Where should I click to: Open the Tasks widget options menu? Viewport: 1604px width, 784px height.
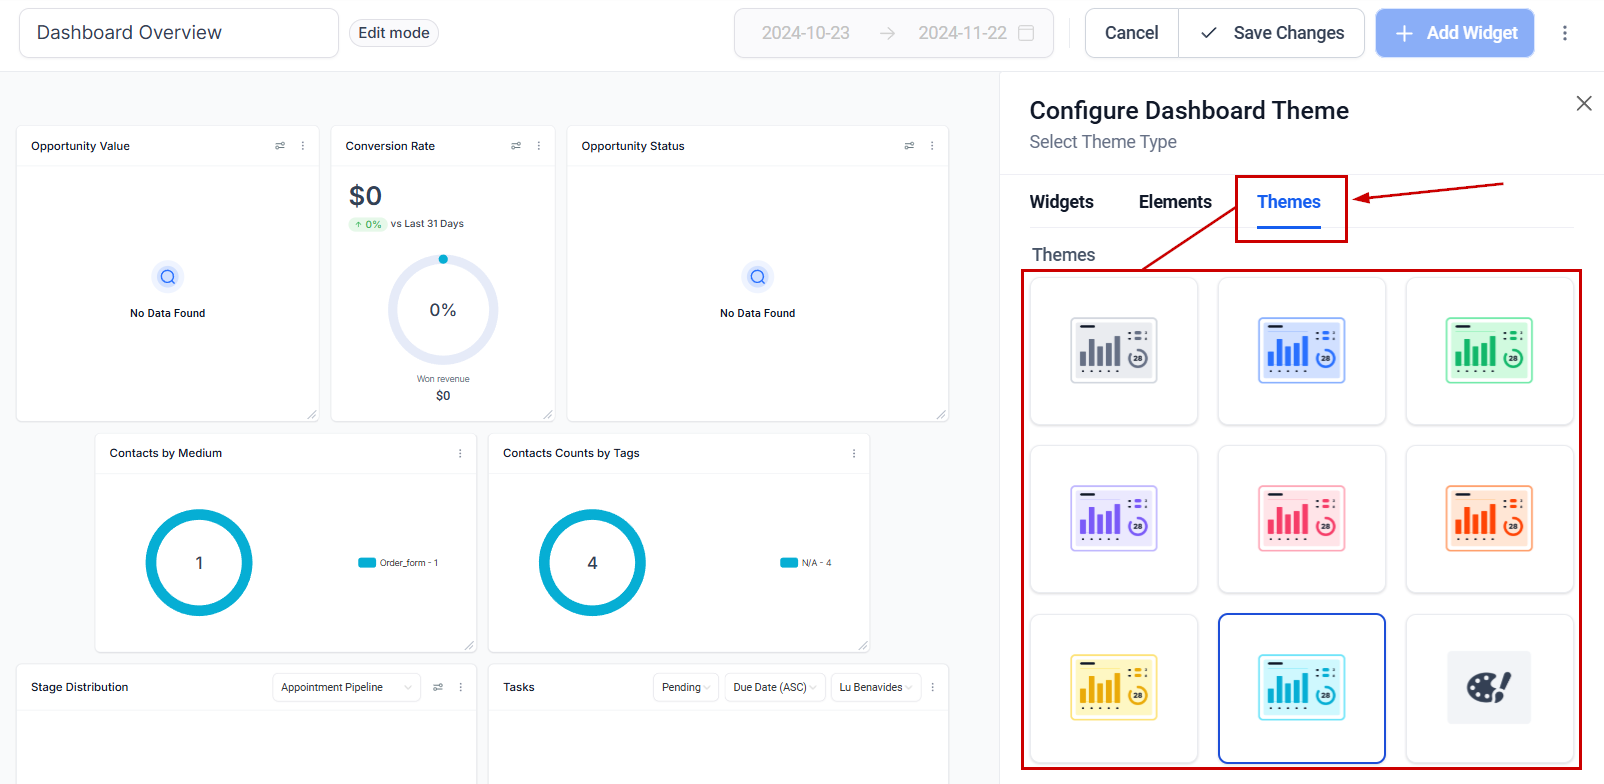pos(933,687)
